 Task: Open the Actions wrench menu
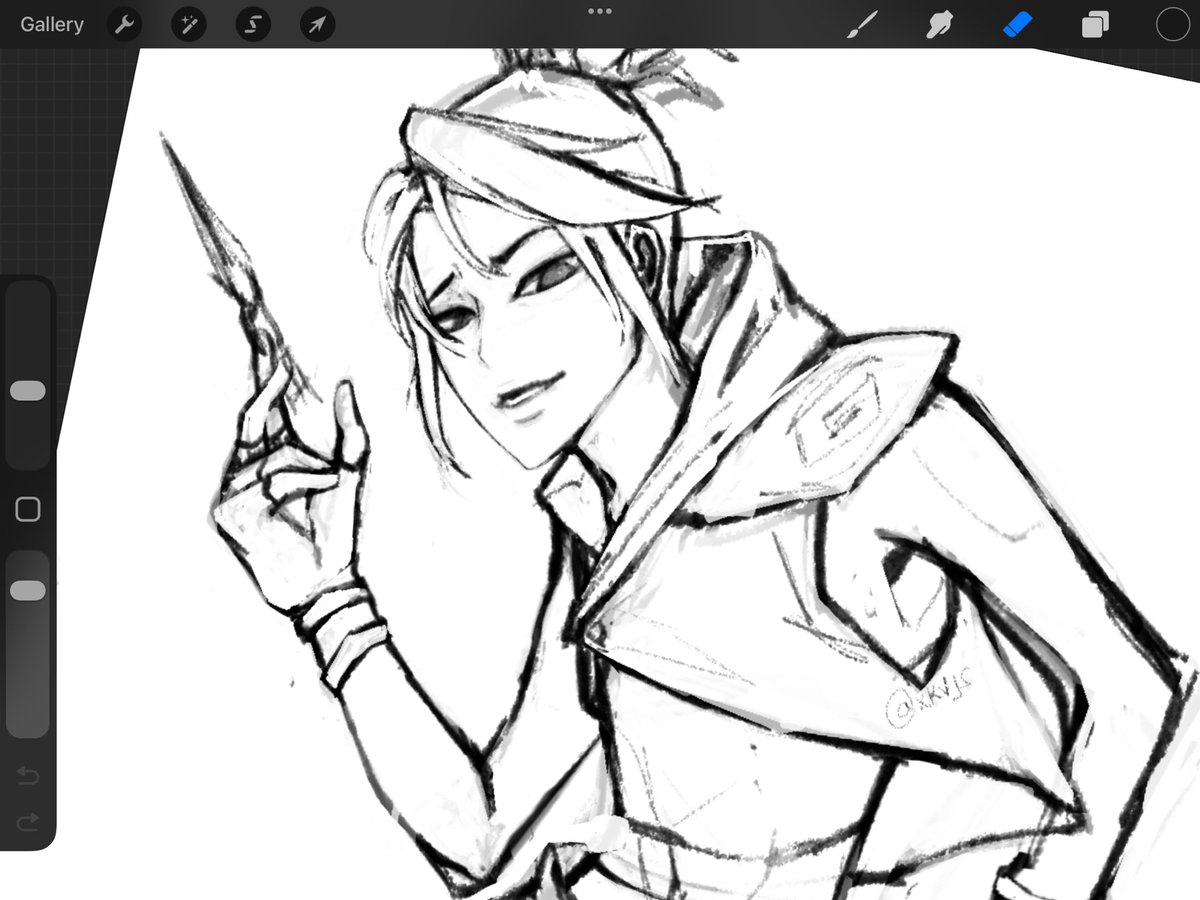[124, 25]
